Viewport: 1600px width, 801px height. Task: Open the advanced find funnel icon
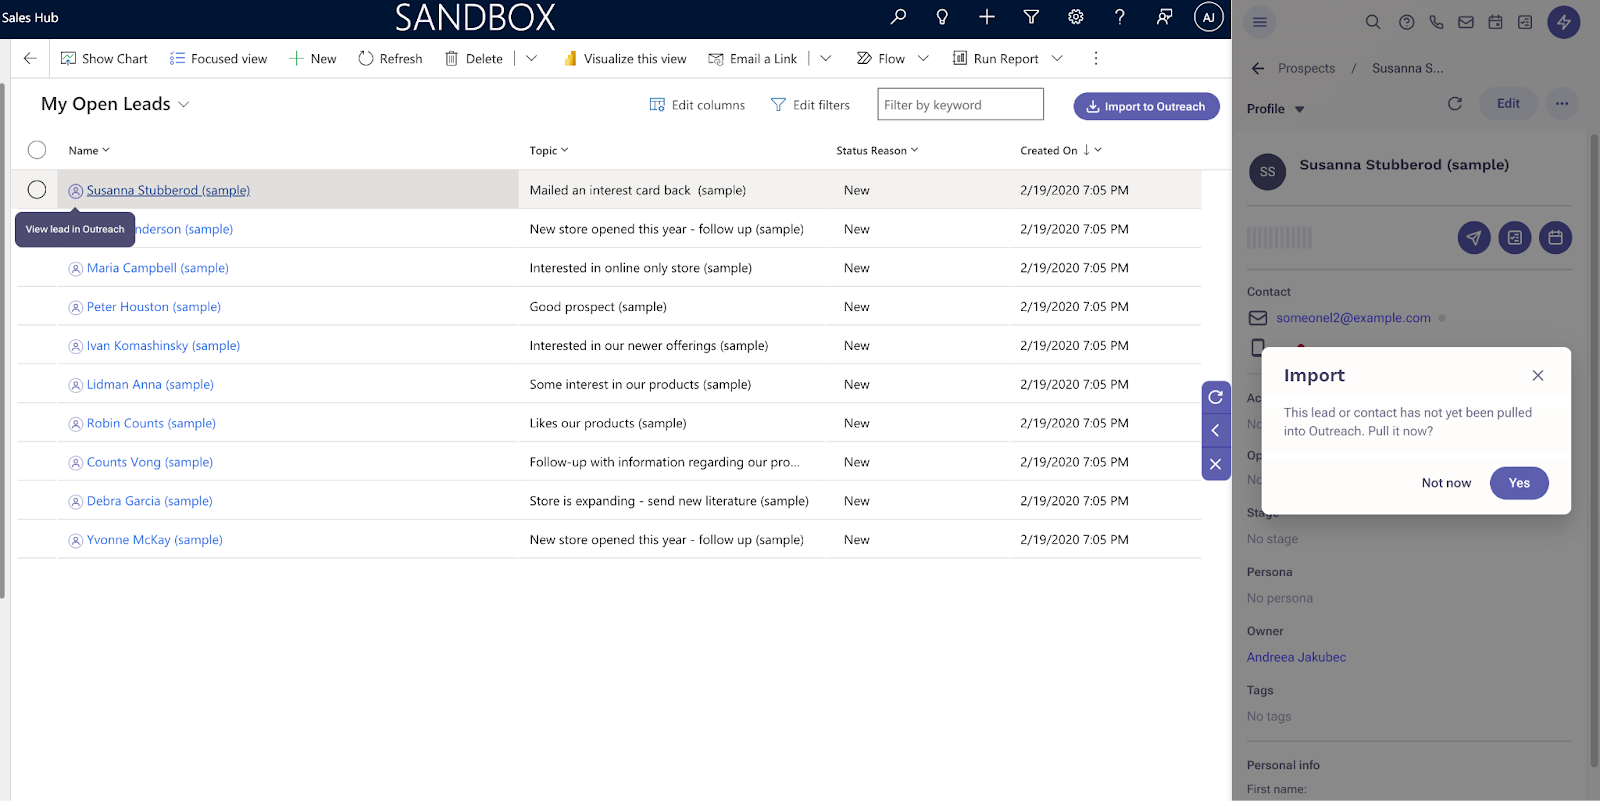click(1031, 17)
